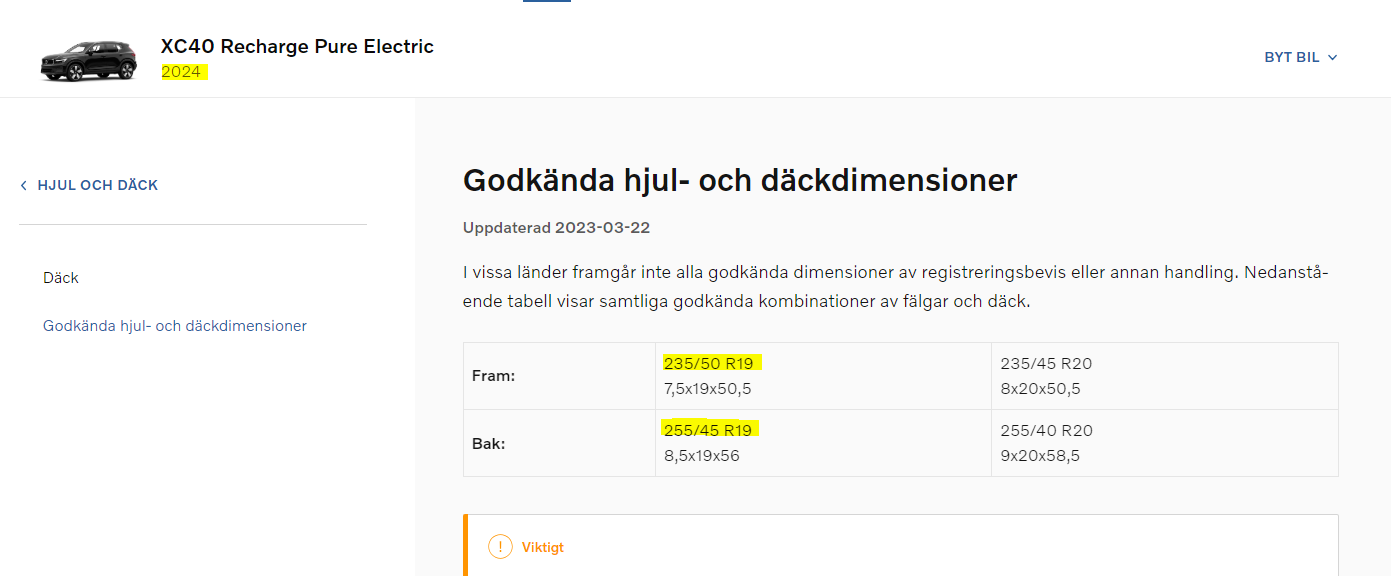Click the XC40 car thumbnail image

[x=89, y=61]
